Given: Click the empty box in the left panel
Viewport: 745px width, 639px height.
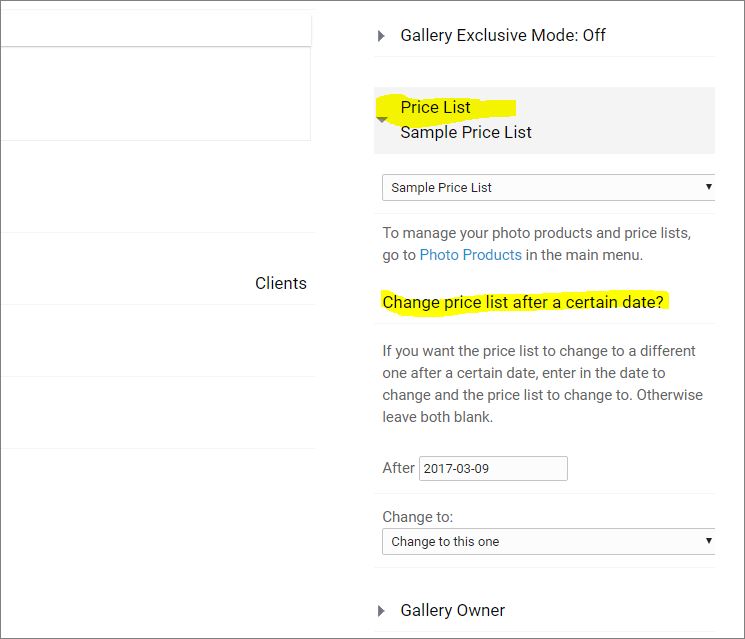Looking at the screenshot, I should pos(155,94).
